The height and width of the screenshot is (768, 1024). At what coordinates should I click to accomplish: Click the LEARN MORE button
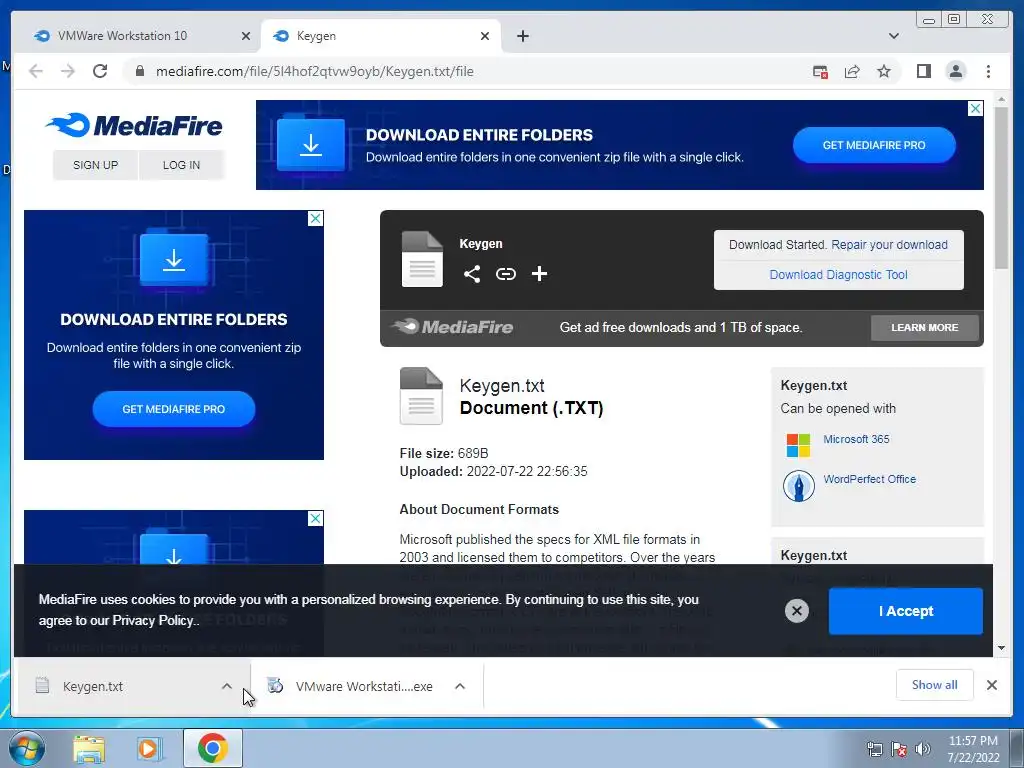924,327
